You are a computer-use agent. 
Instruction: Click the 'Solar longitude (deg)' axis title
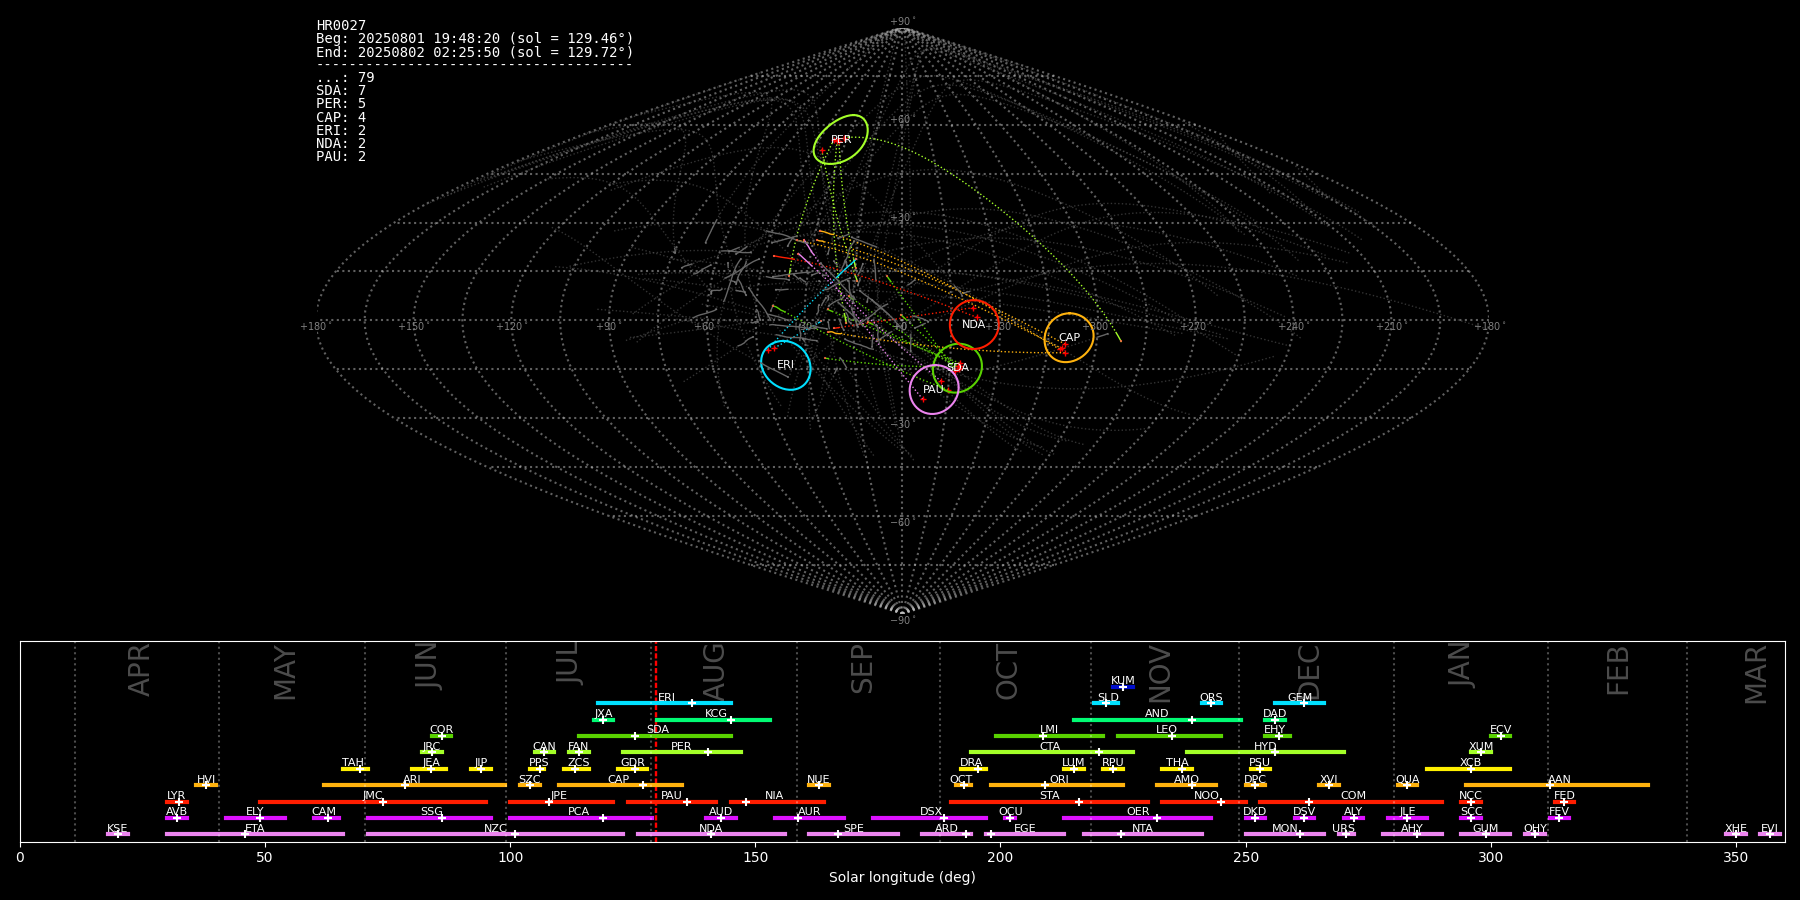pos(902,878)
